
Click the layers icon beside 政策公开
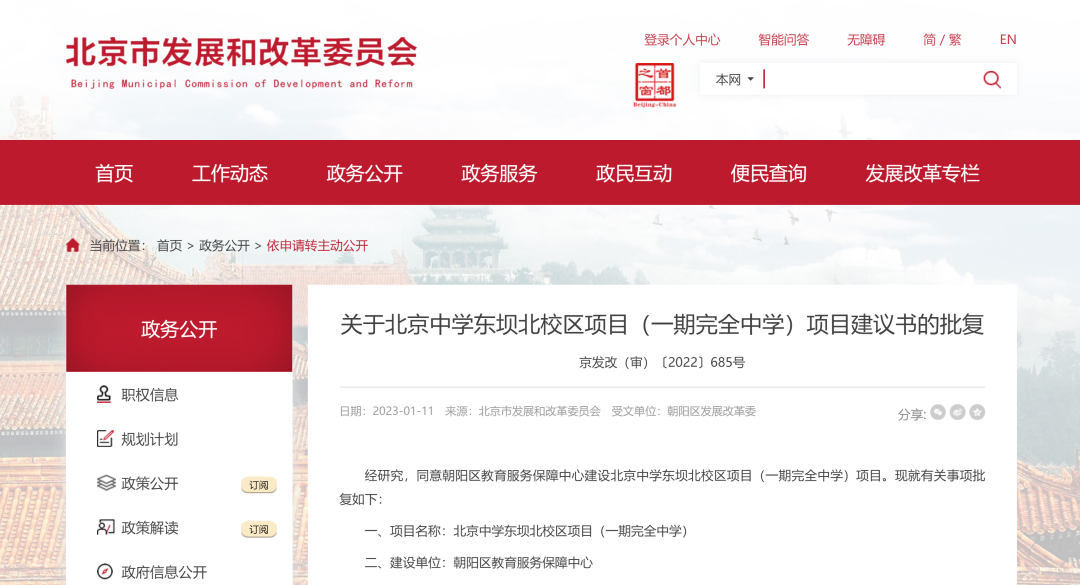click(x=105, y=483)
